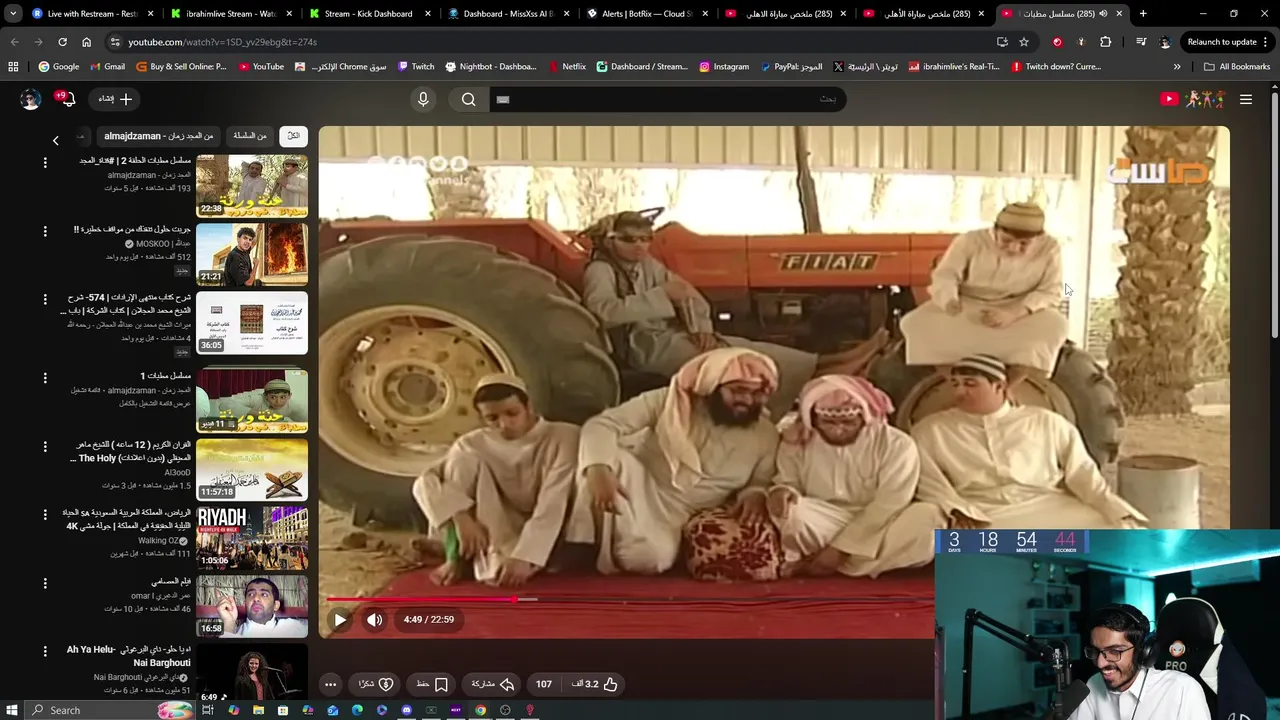Screen dimensions: 1280x720
Task: Open the account avatar menu
Action: coord(30,99)
